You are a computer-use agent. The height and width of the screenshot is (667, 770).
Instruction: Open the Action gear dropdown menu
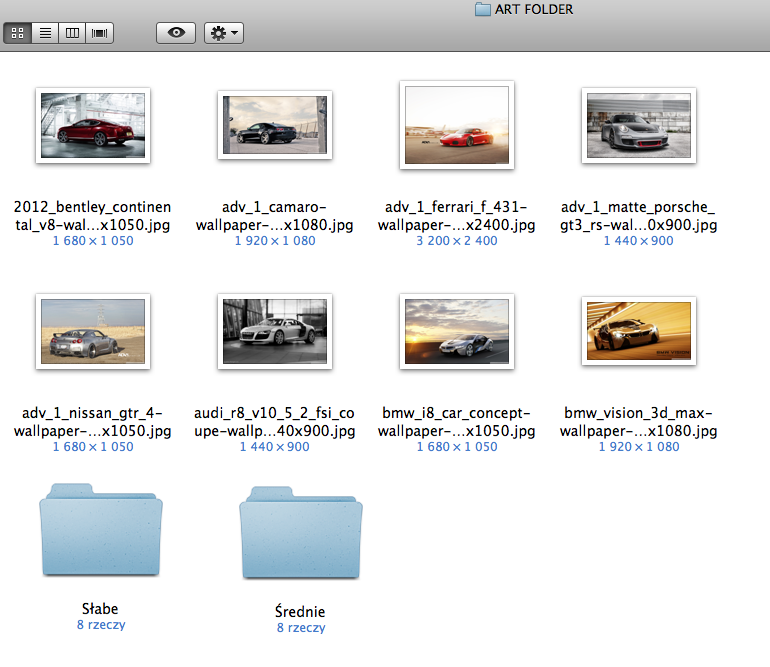[223, 33]
